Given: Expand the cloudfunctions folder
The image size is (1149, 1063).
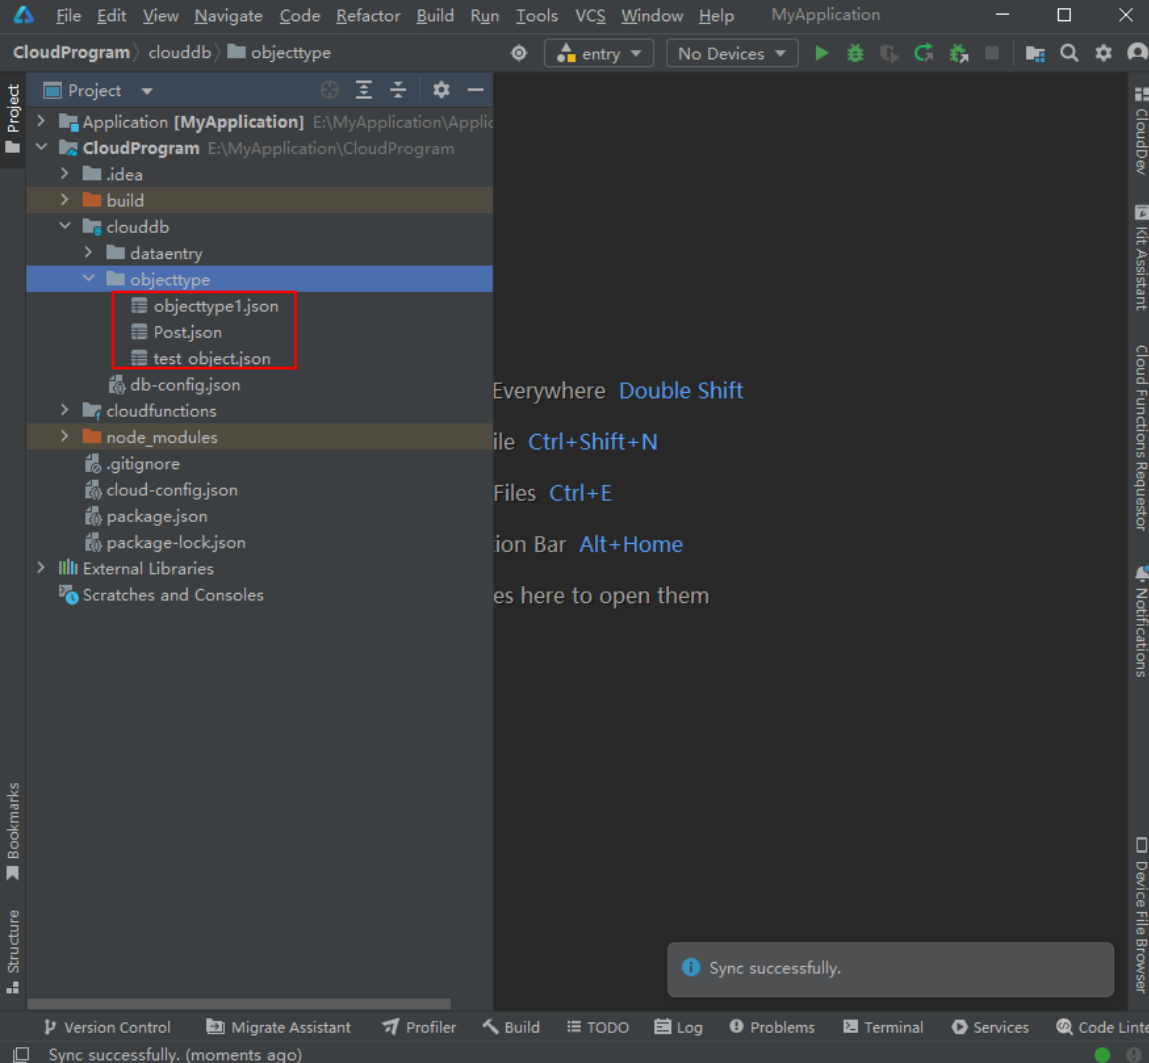Looking at the screenshot, I should pos(64,410).
